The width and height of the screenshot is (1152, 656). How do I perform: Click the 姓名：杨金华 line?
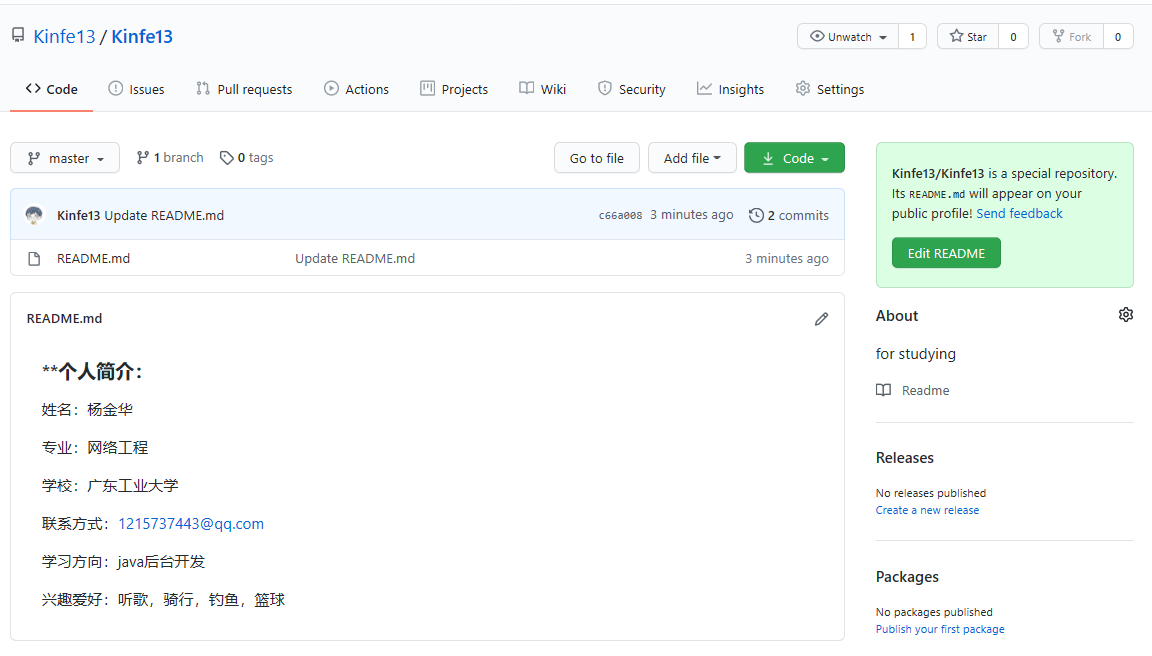pos(87,410)
